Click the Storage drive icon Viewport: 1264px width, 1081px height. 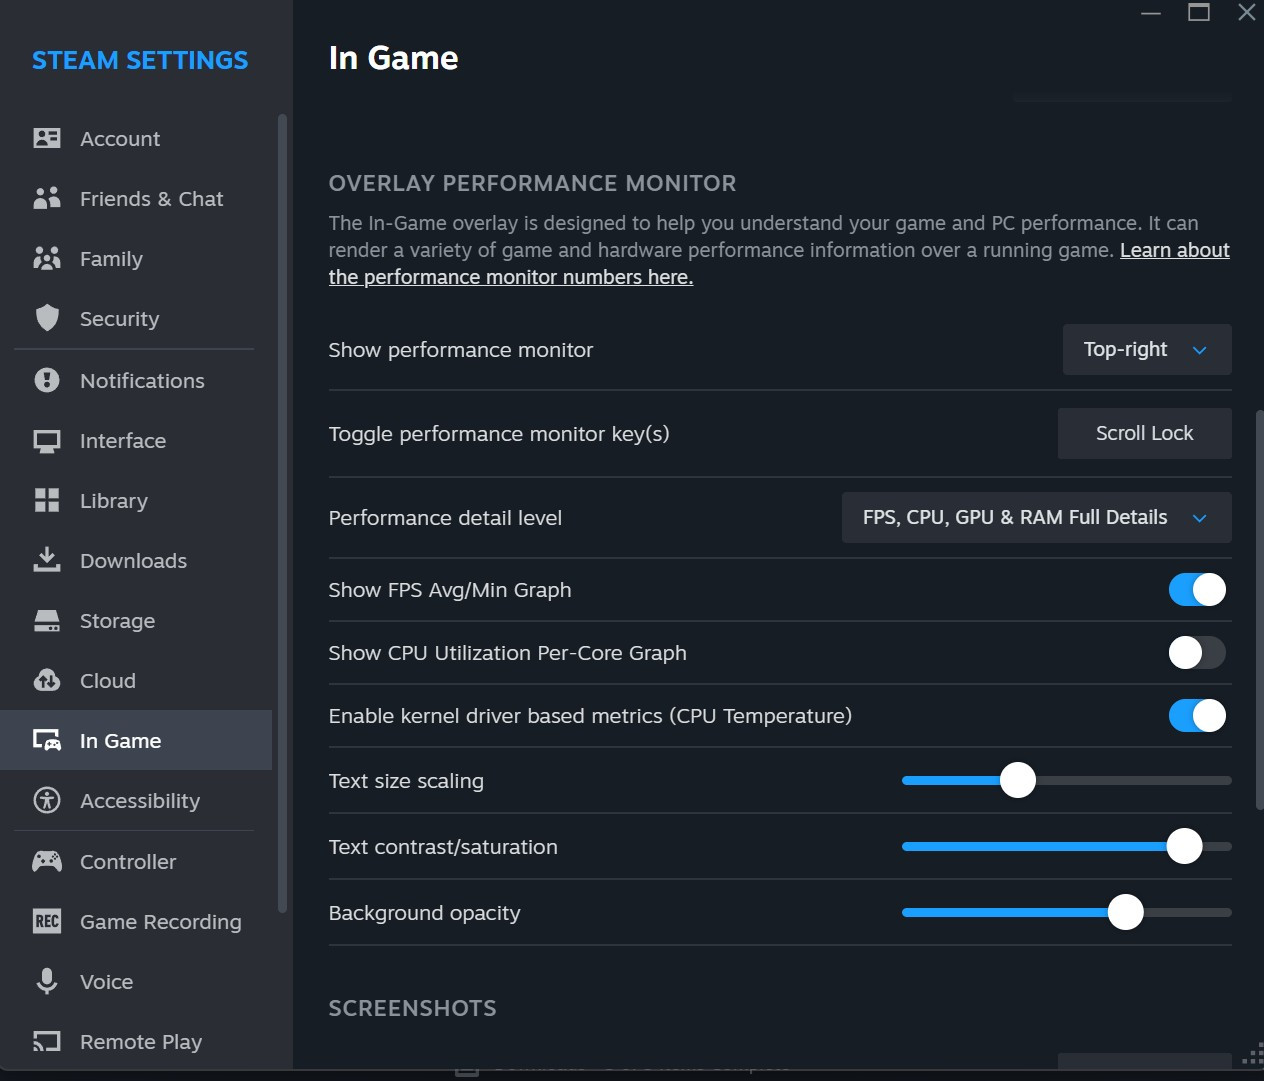click(x=47, y=621)
